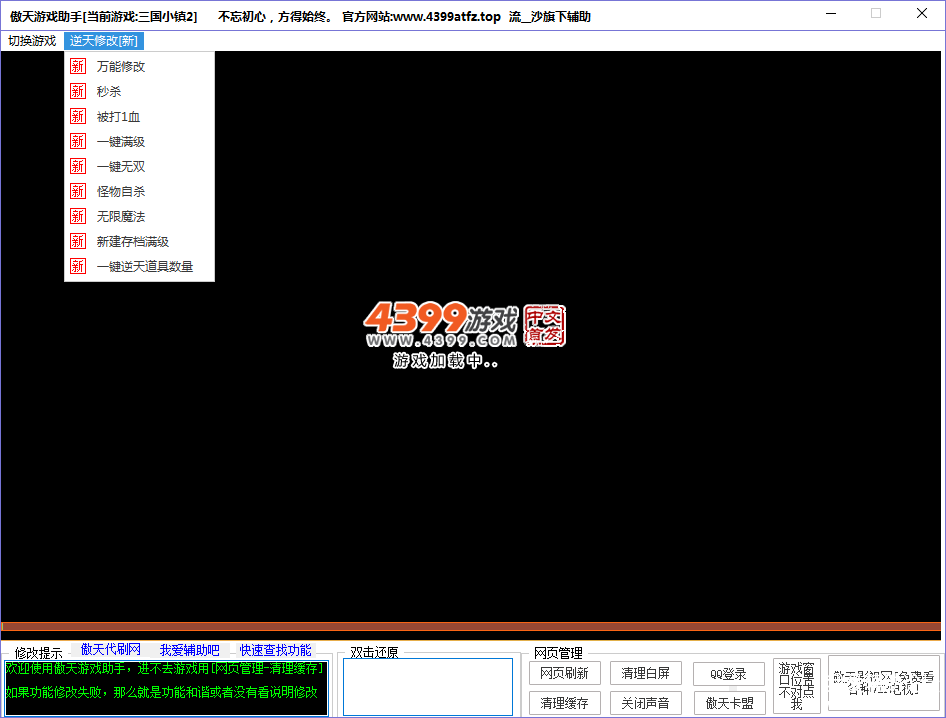Click the green 修改提示 message box

pos(167,688)
